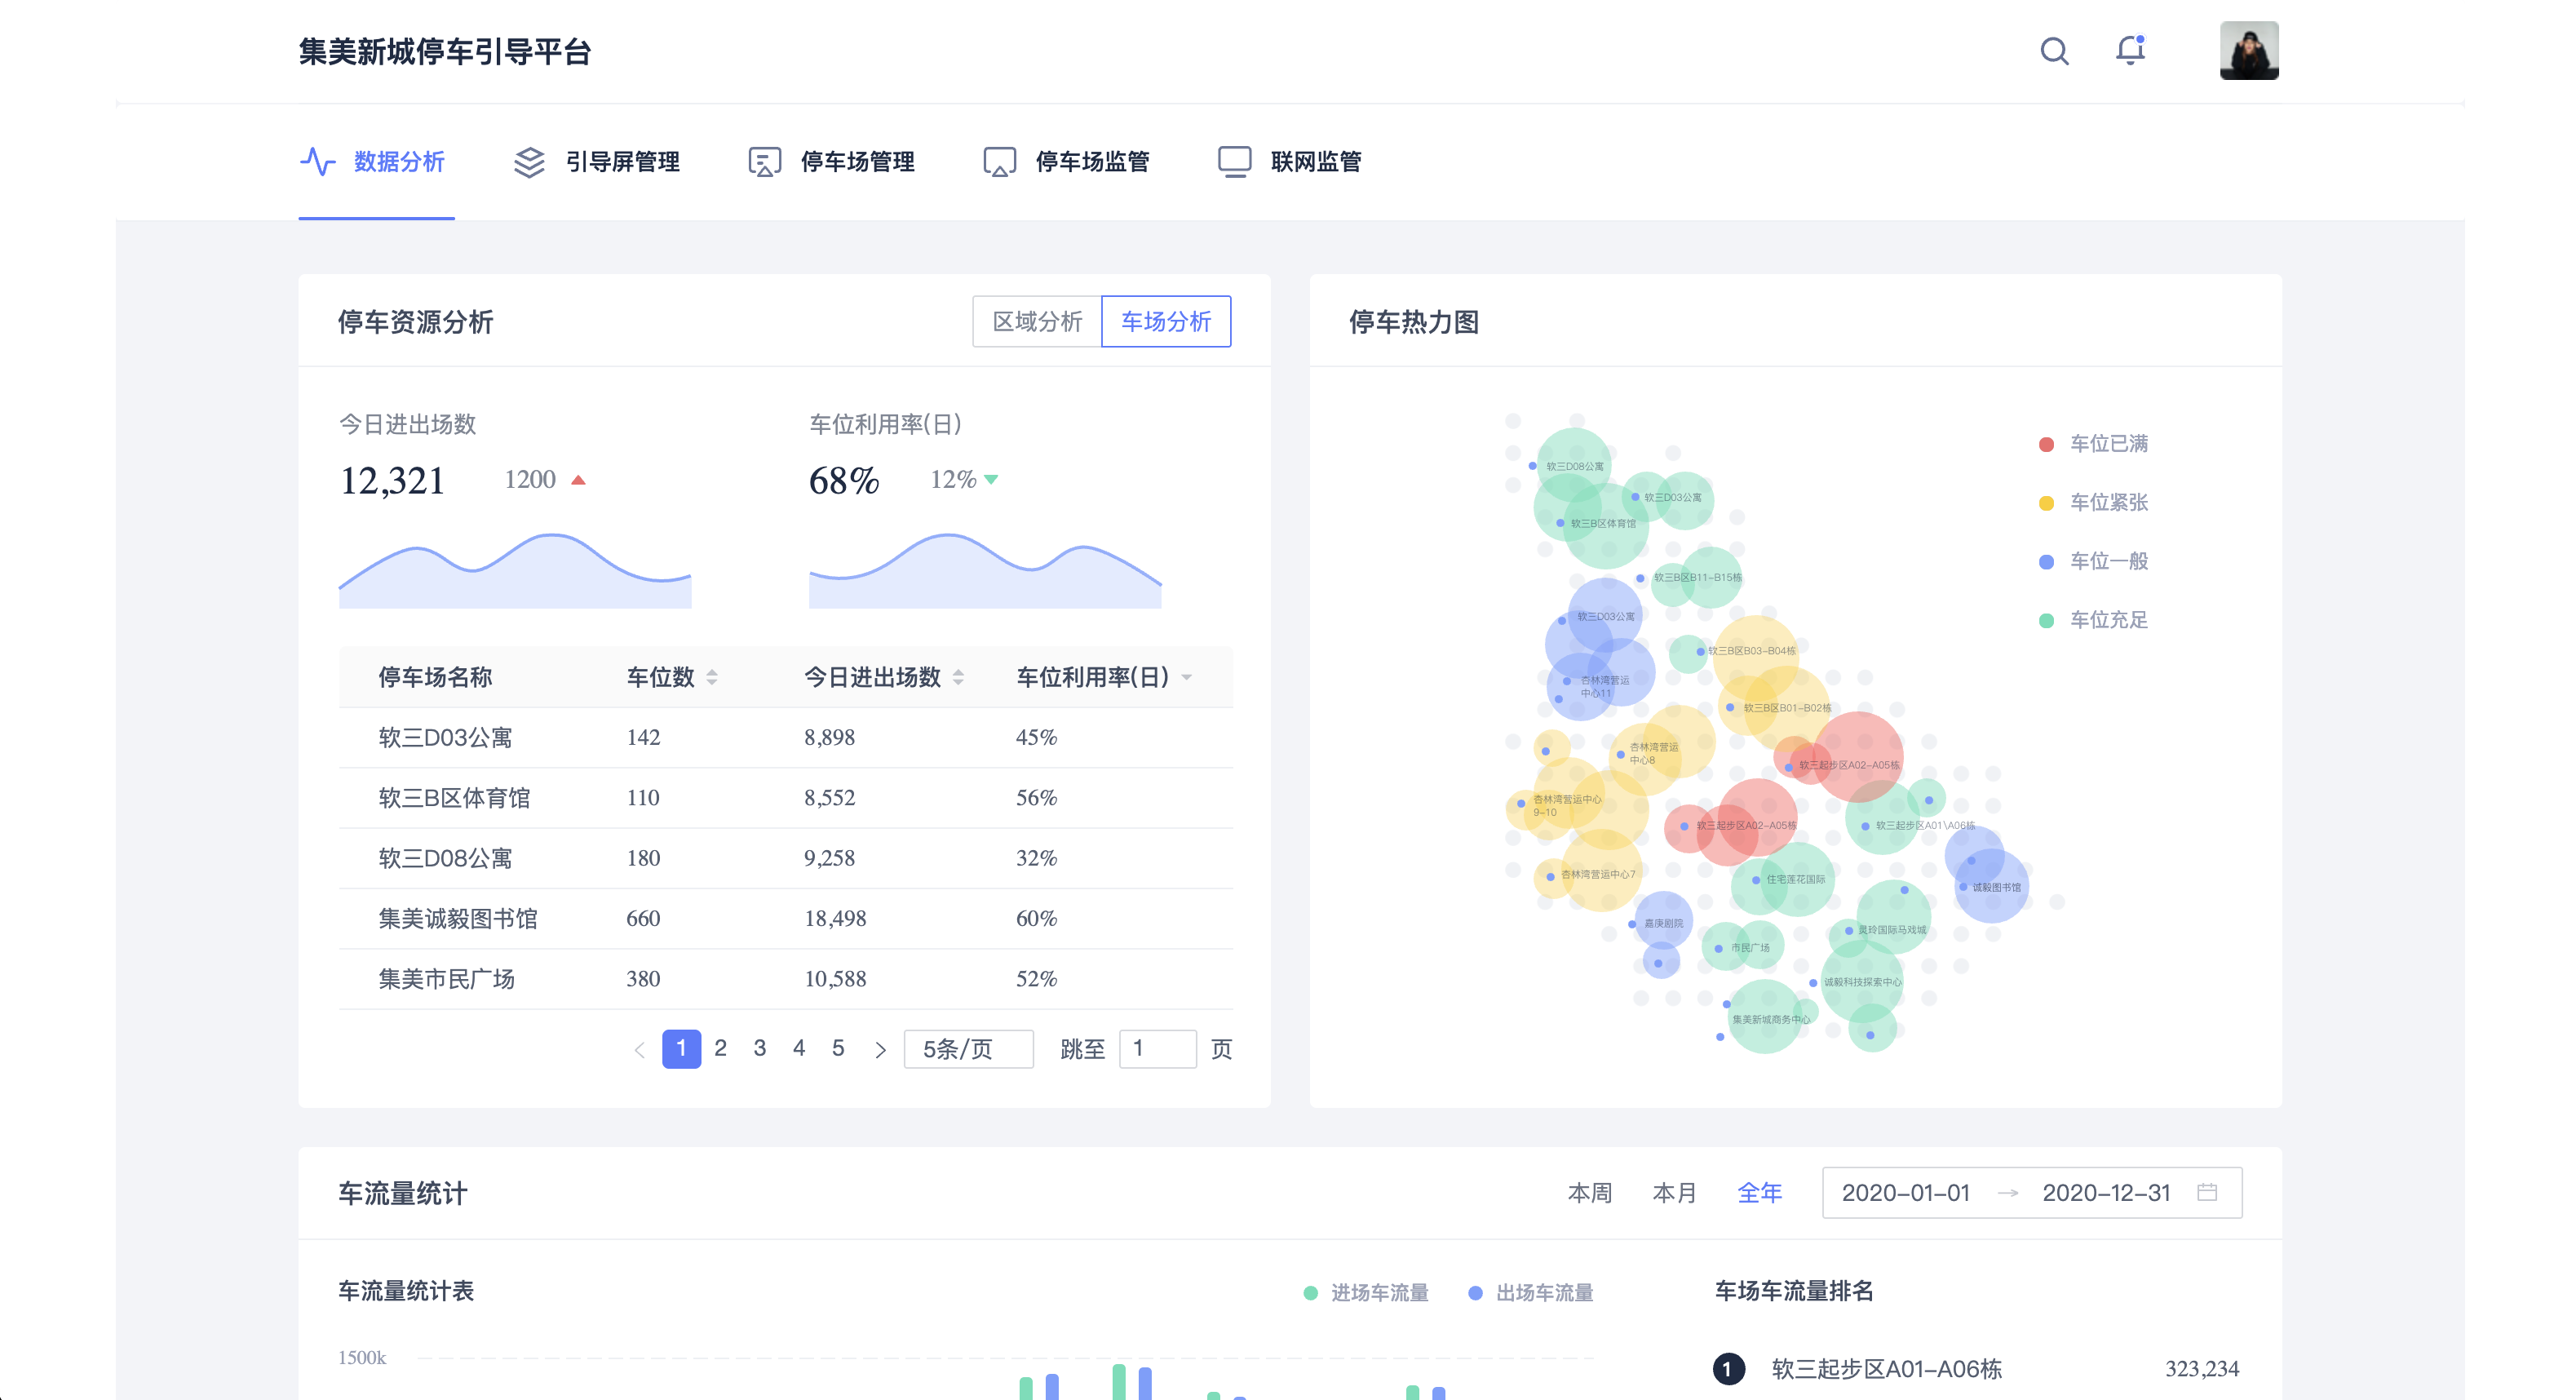Select page 5 in pagination
Viewport: 2576px width, 1400px height.
[x=838, y=1048]
